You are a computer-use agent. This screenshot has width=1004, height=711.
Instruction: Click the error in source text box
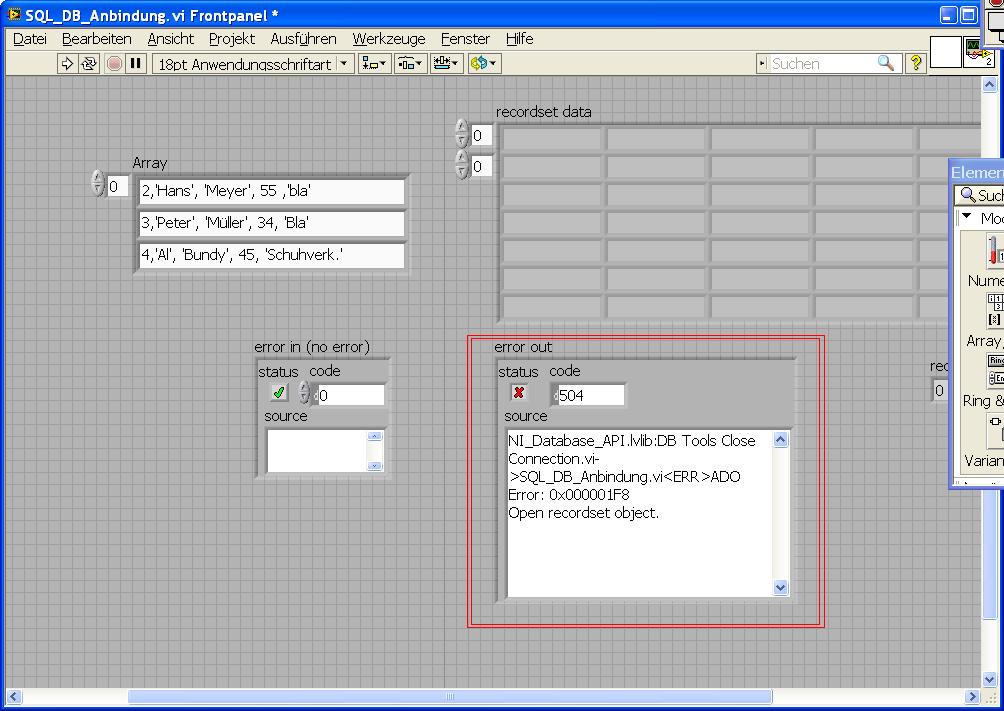coord(318,450)
